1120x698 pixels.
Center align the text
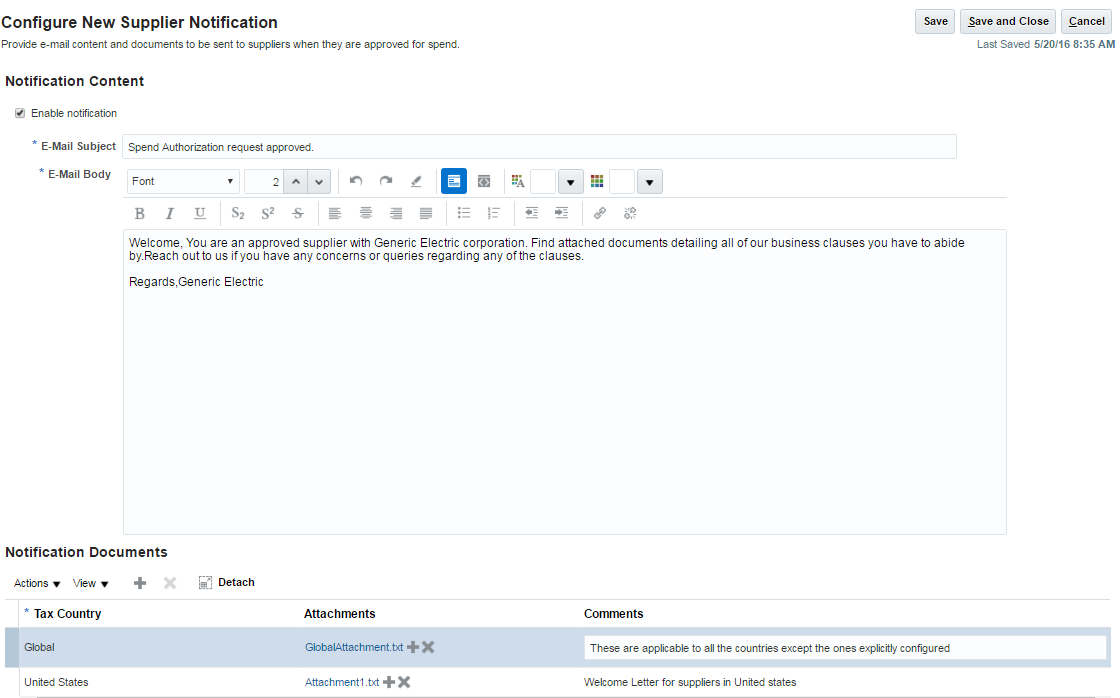(366, 213)
